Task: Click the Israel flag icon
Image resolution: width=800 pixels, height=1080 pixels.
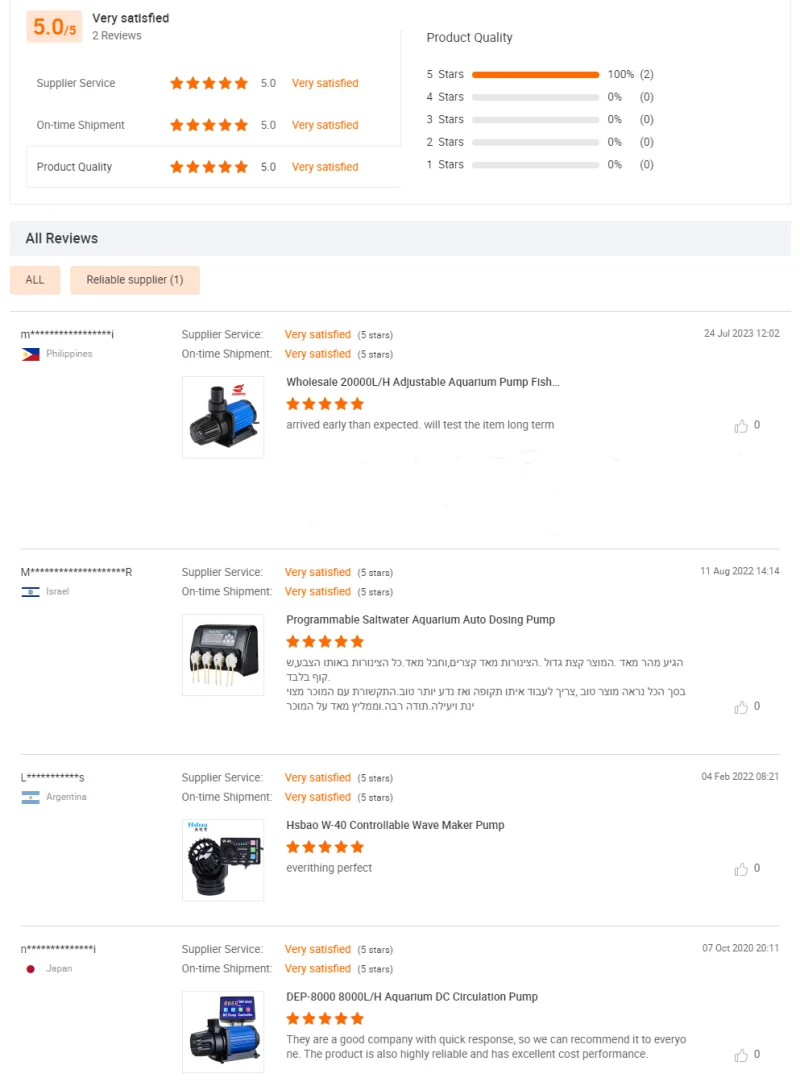Action: pyautogui.click(x=30, y=592)
